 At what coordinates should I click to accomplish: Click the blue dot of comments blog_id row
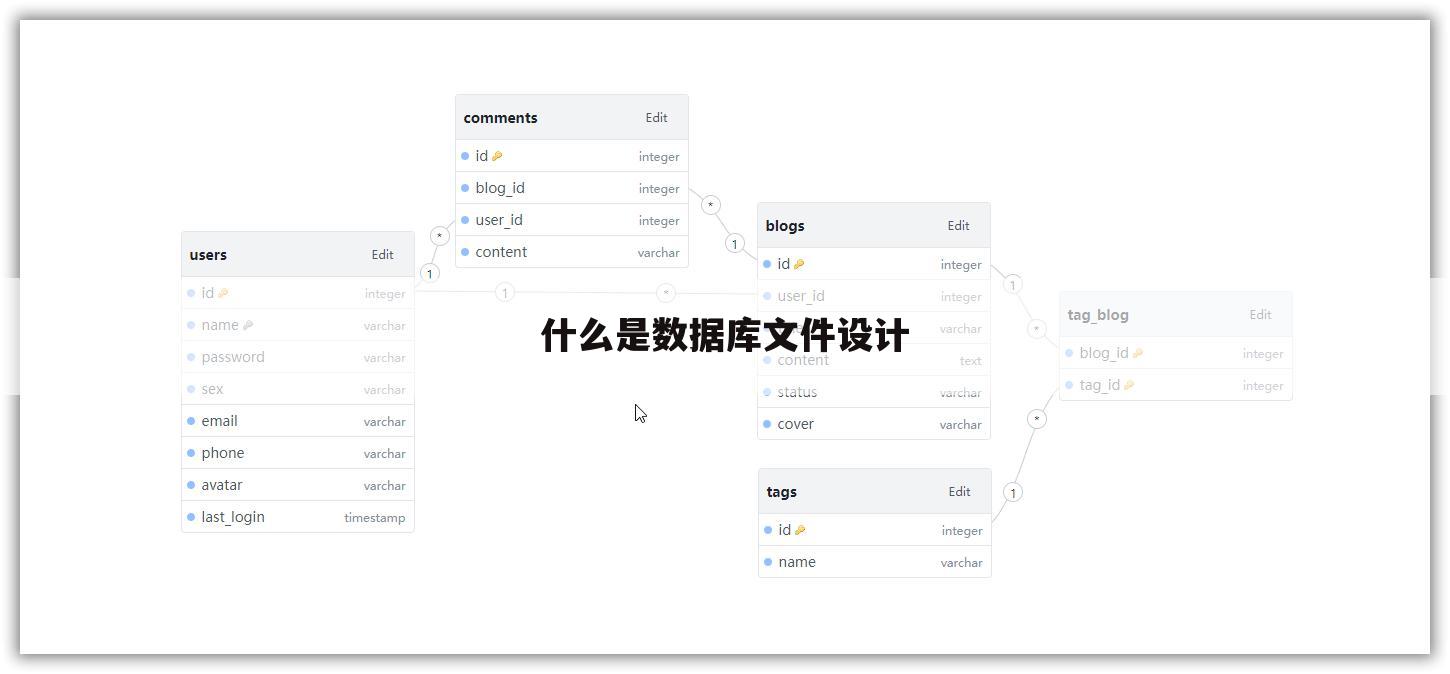[465, 188]
